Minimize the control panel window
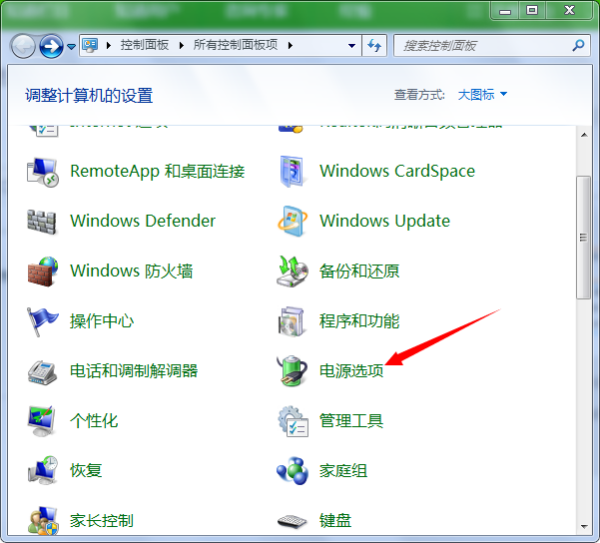 tap(505, 11)
